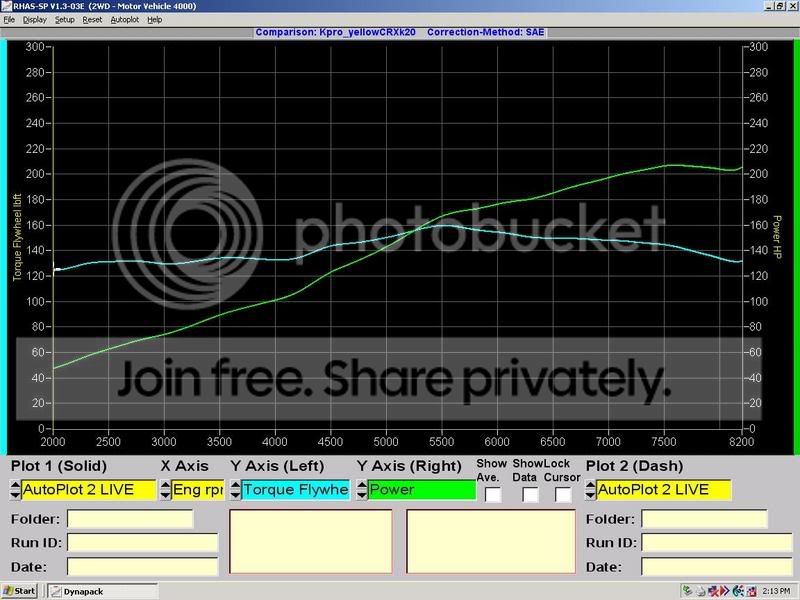Click the cyan Torque Flywheel Y Axis field
The height and width of the screenshot is (600, 800).
tap(295, 490)
